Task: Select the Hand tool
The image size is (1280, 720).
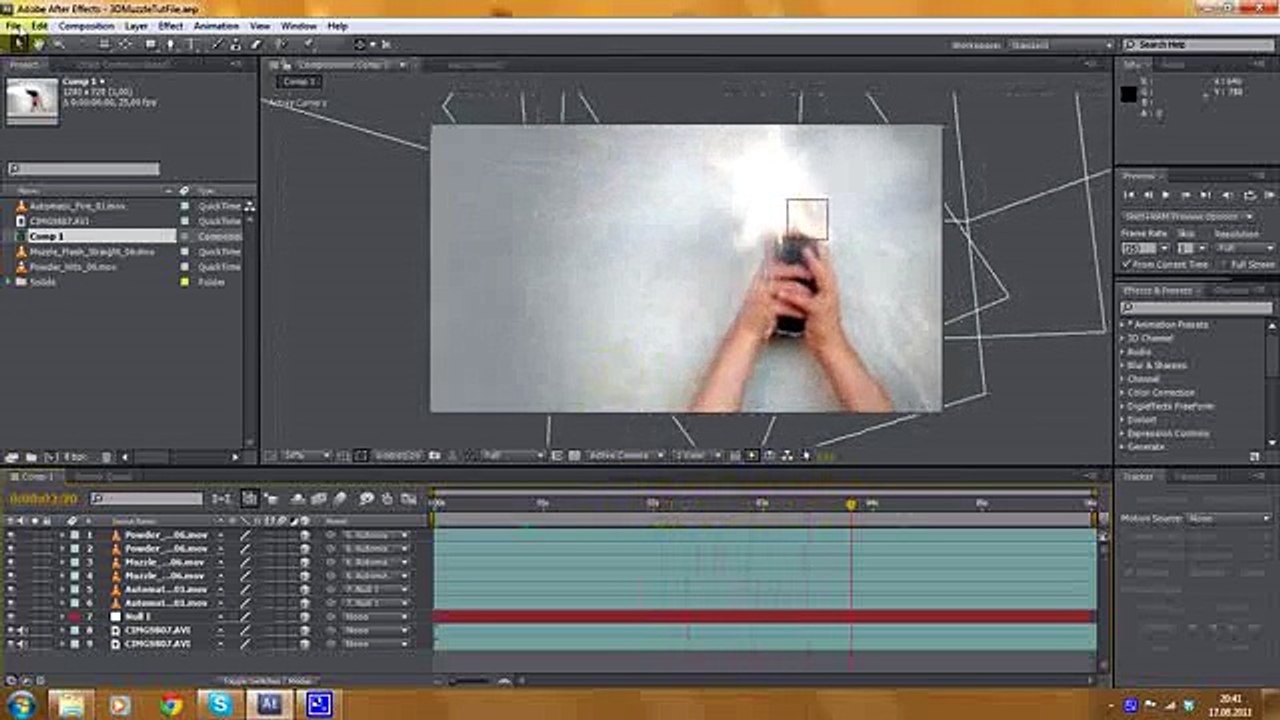Action: 39,44
